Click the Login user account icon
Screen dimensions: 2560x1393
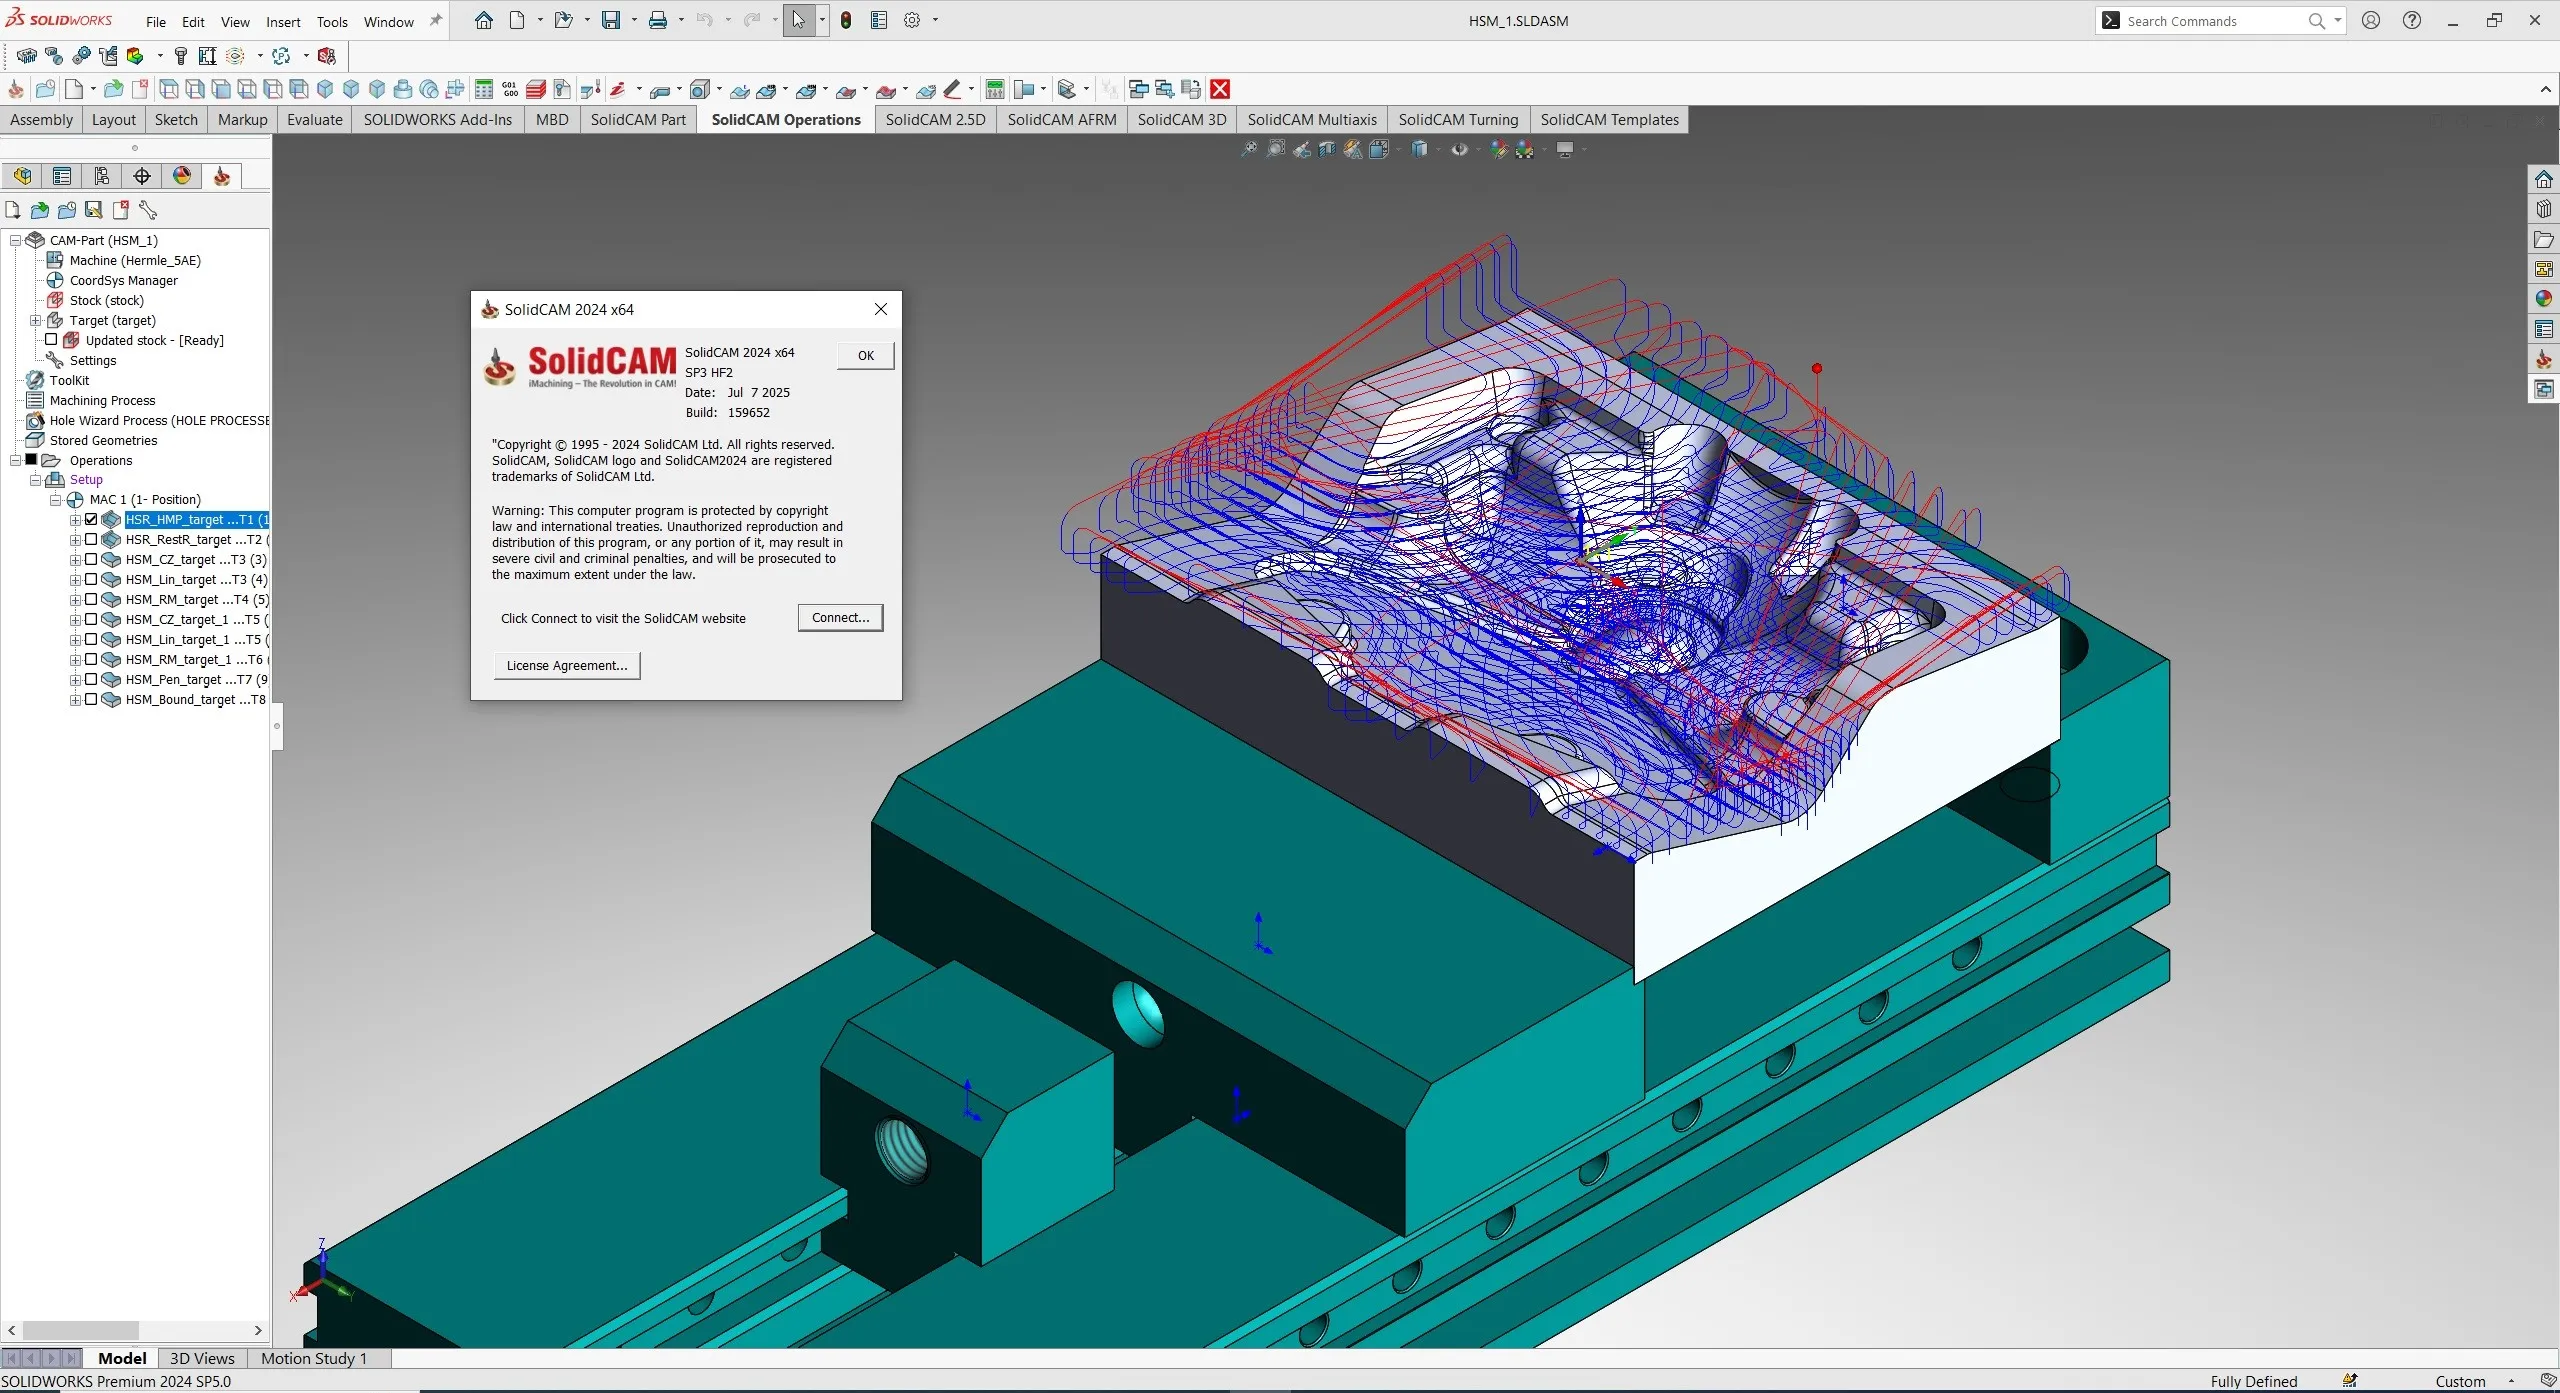click(2371, 20)
